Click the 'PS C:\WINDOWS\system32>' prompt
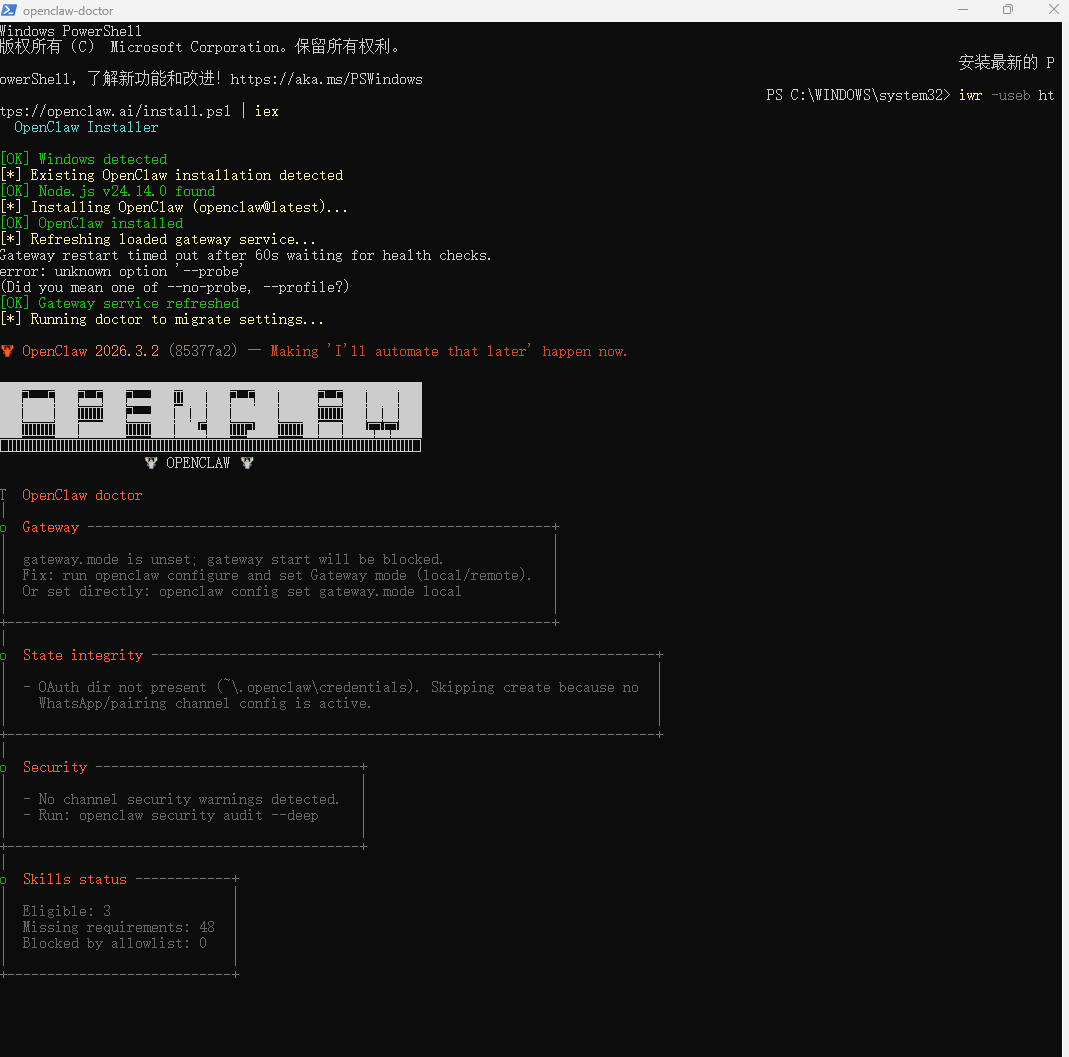Image resolution: width=1069 pixels, height=1057 pixels. [x=858, y=95]
